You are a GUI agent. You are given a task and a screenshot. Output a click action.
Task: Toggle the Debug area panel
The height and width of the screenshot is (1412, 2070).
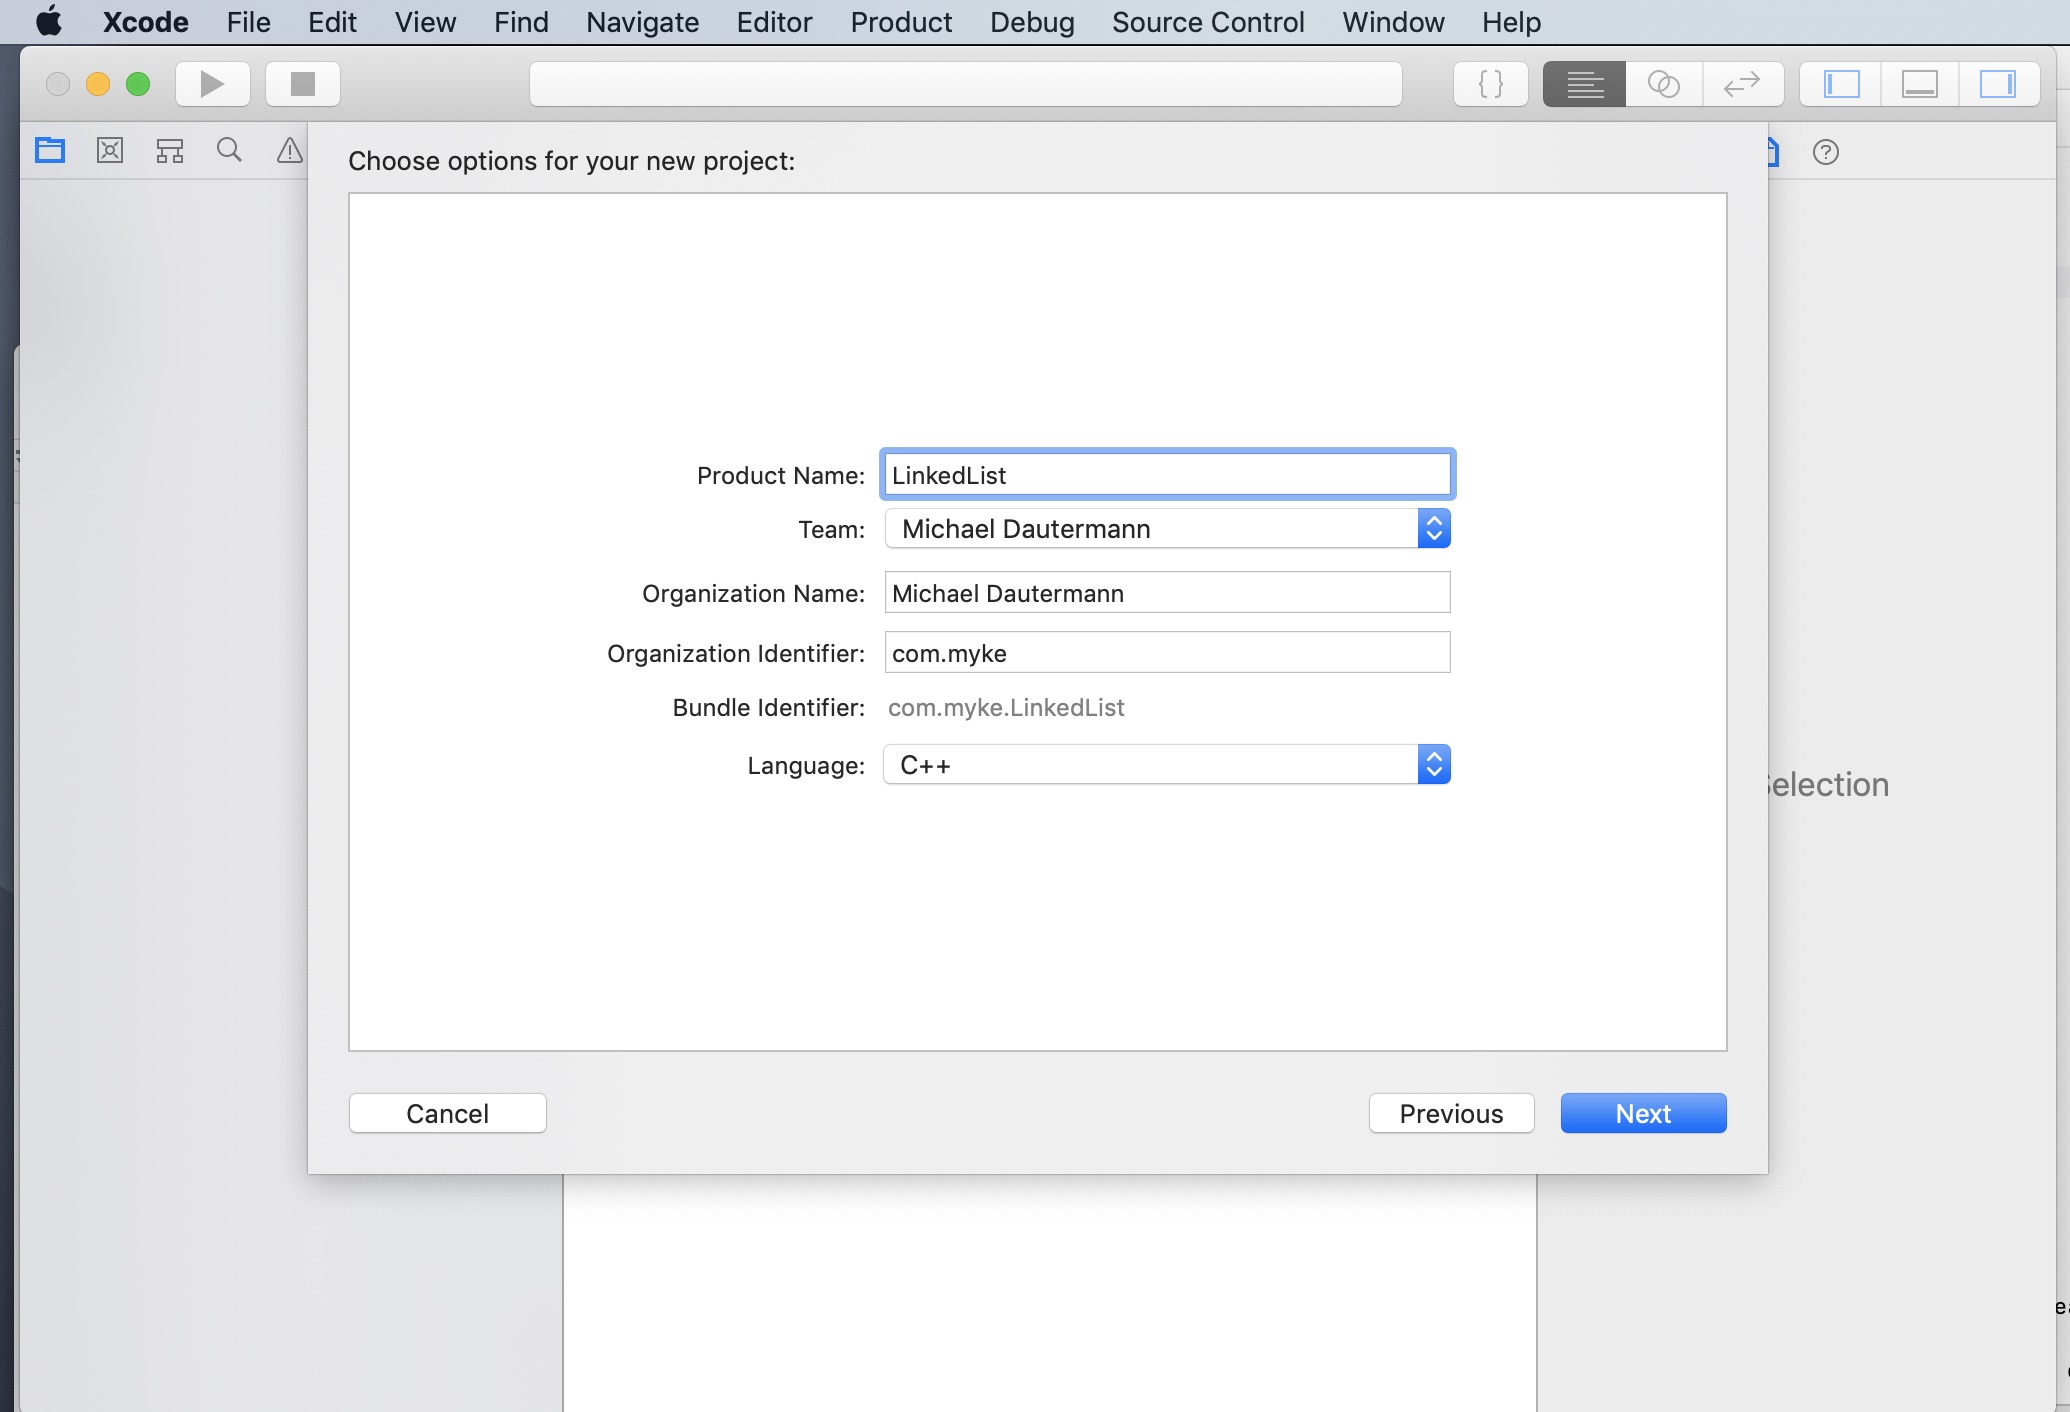point(1919,84)
